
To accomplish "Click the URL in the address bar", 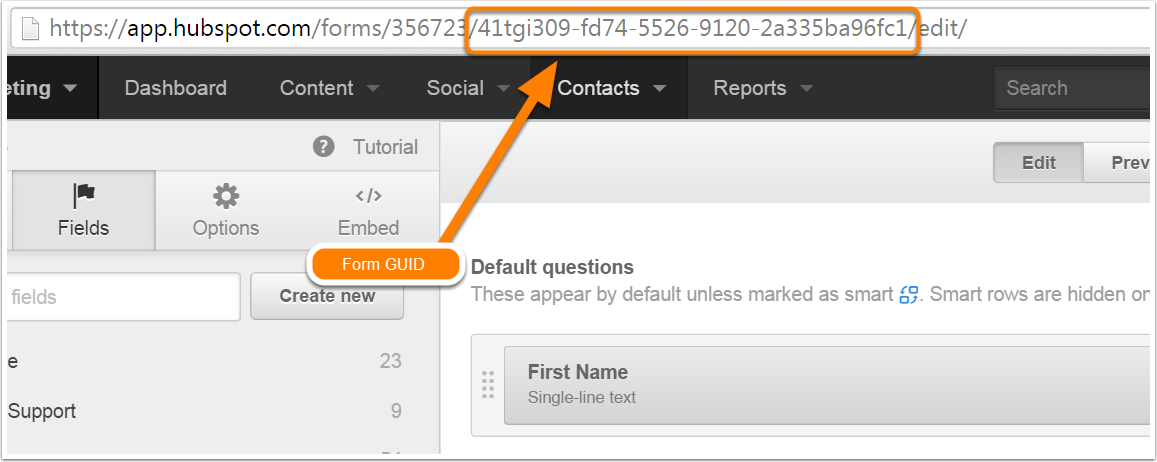I will (x=508, y=29).
